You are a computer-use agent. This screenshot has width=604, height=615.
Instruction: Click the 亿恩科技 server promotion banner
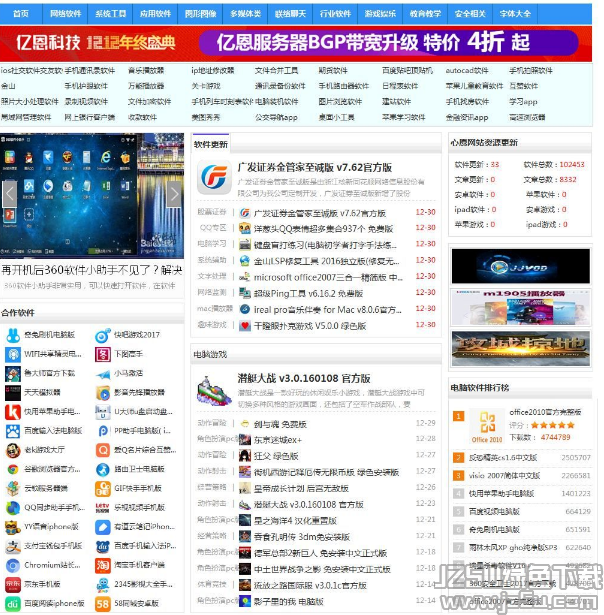296,43
